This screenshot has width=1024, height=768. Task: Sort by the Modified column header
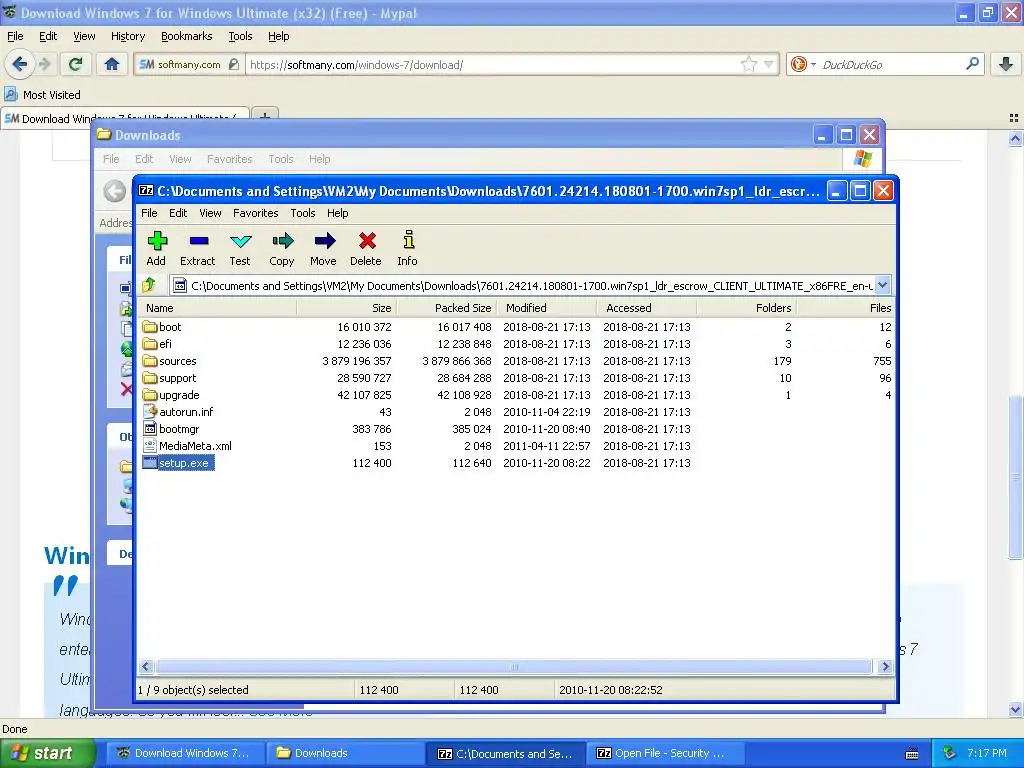point(547,308)
